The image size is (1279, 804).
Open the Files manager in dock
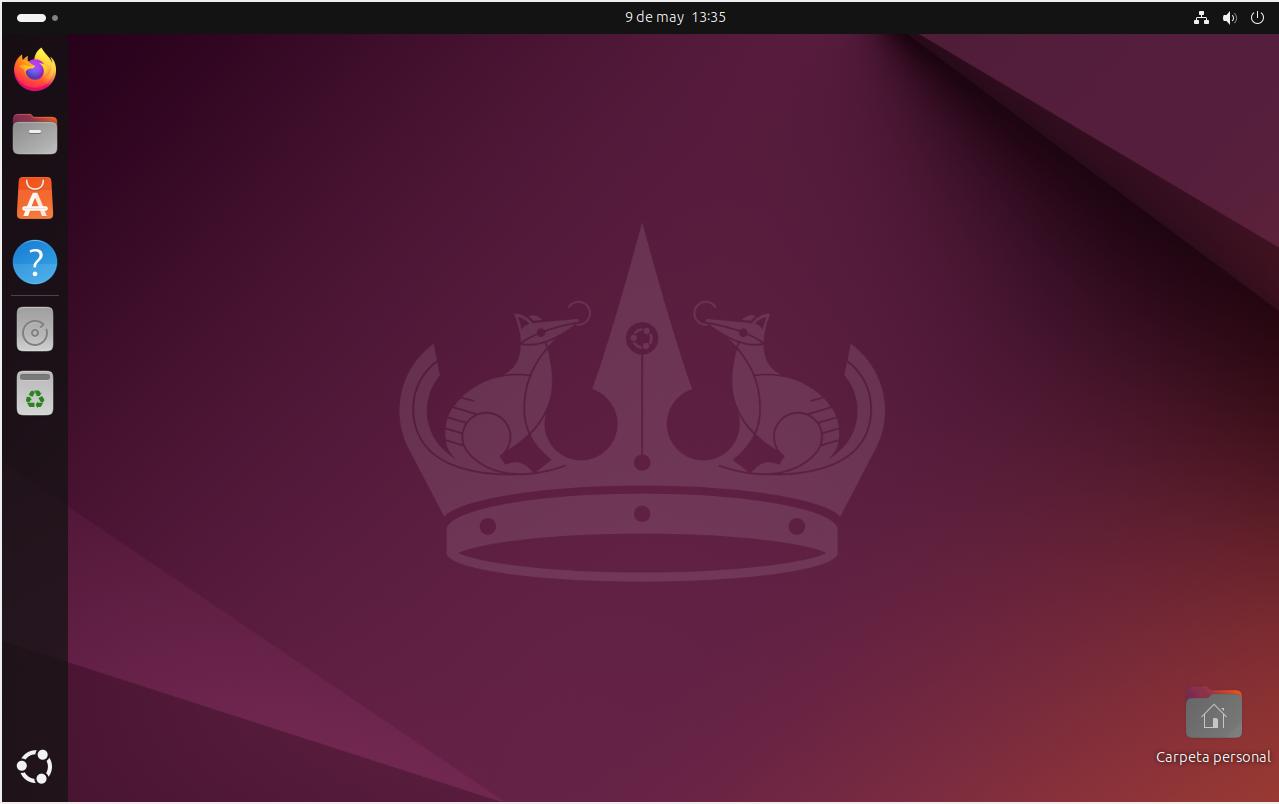pos(35,134)
